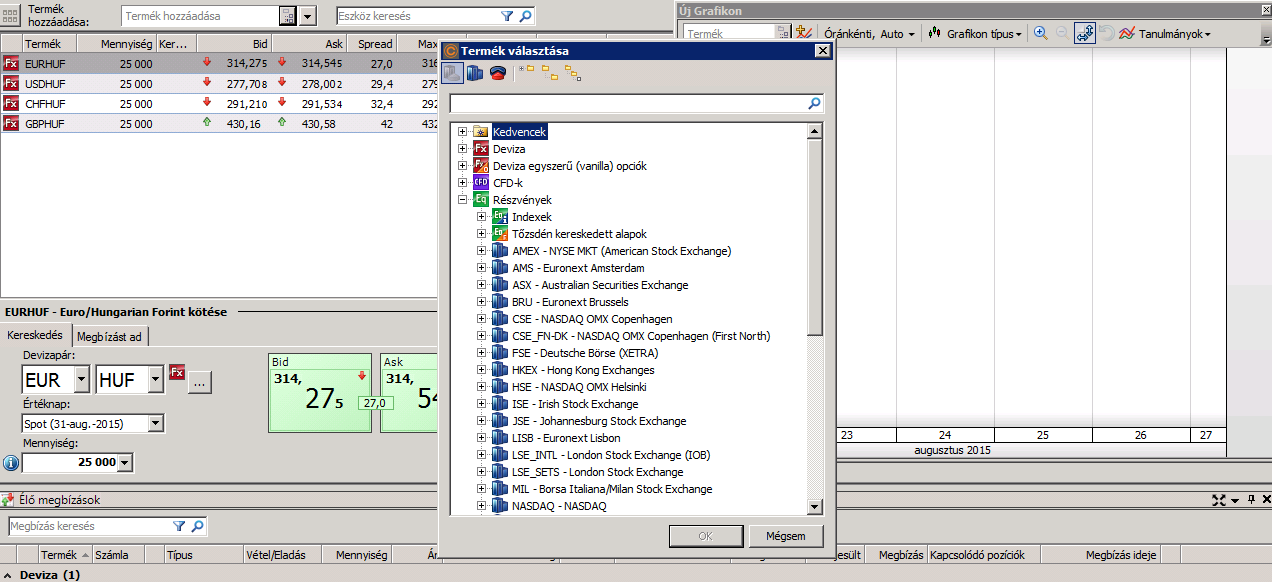The height and width of the screenshot is (582, 1272).
Task: Click the tree scrollbar down arrow
Action: (x=814, y=507)
